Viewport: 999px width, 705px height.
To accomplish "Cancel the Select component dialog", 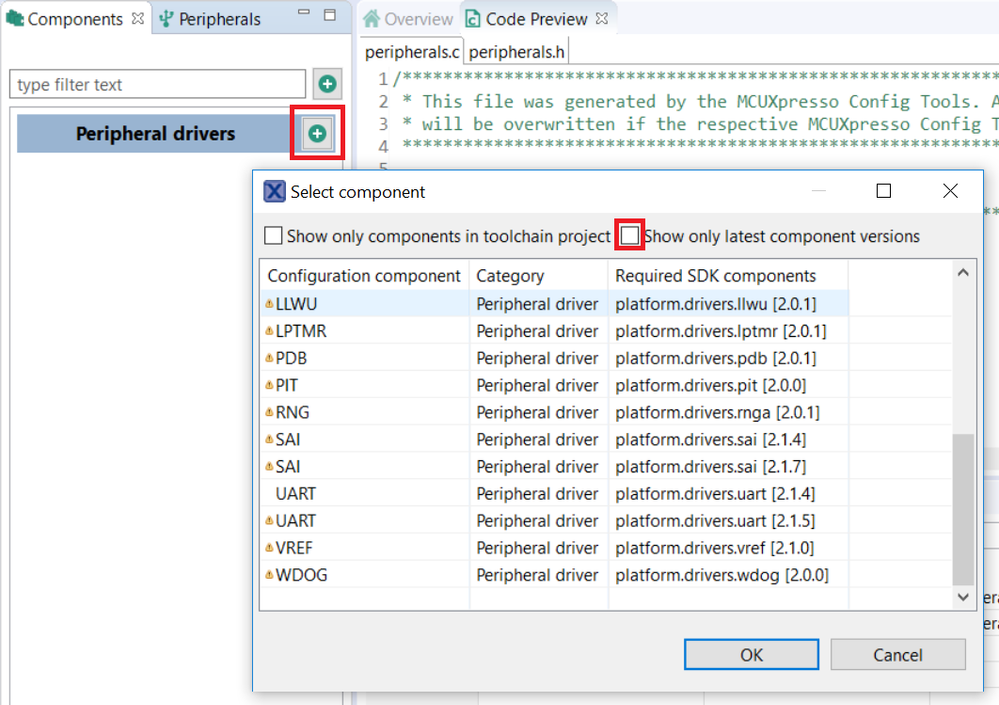I will pos(897,655).
